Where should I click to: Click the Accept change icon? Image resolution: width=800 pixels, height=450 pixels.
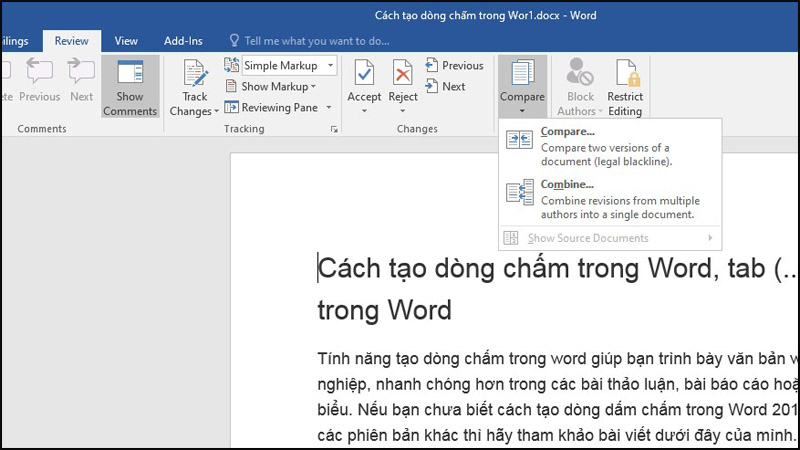point(364,72)
